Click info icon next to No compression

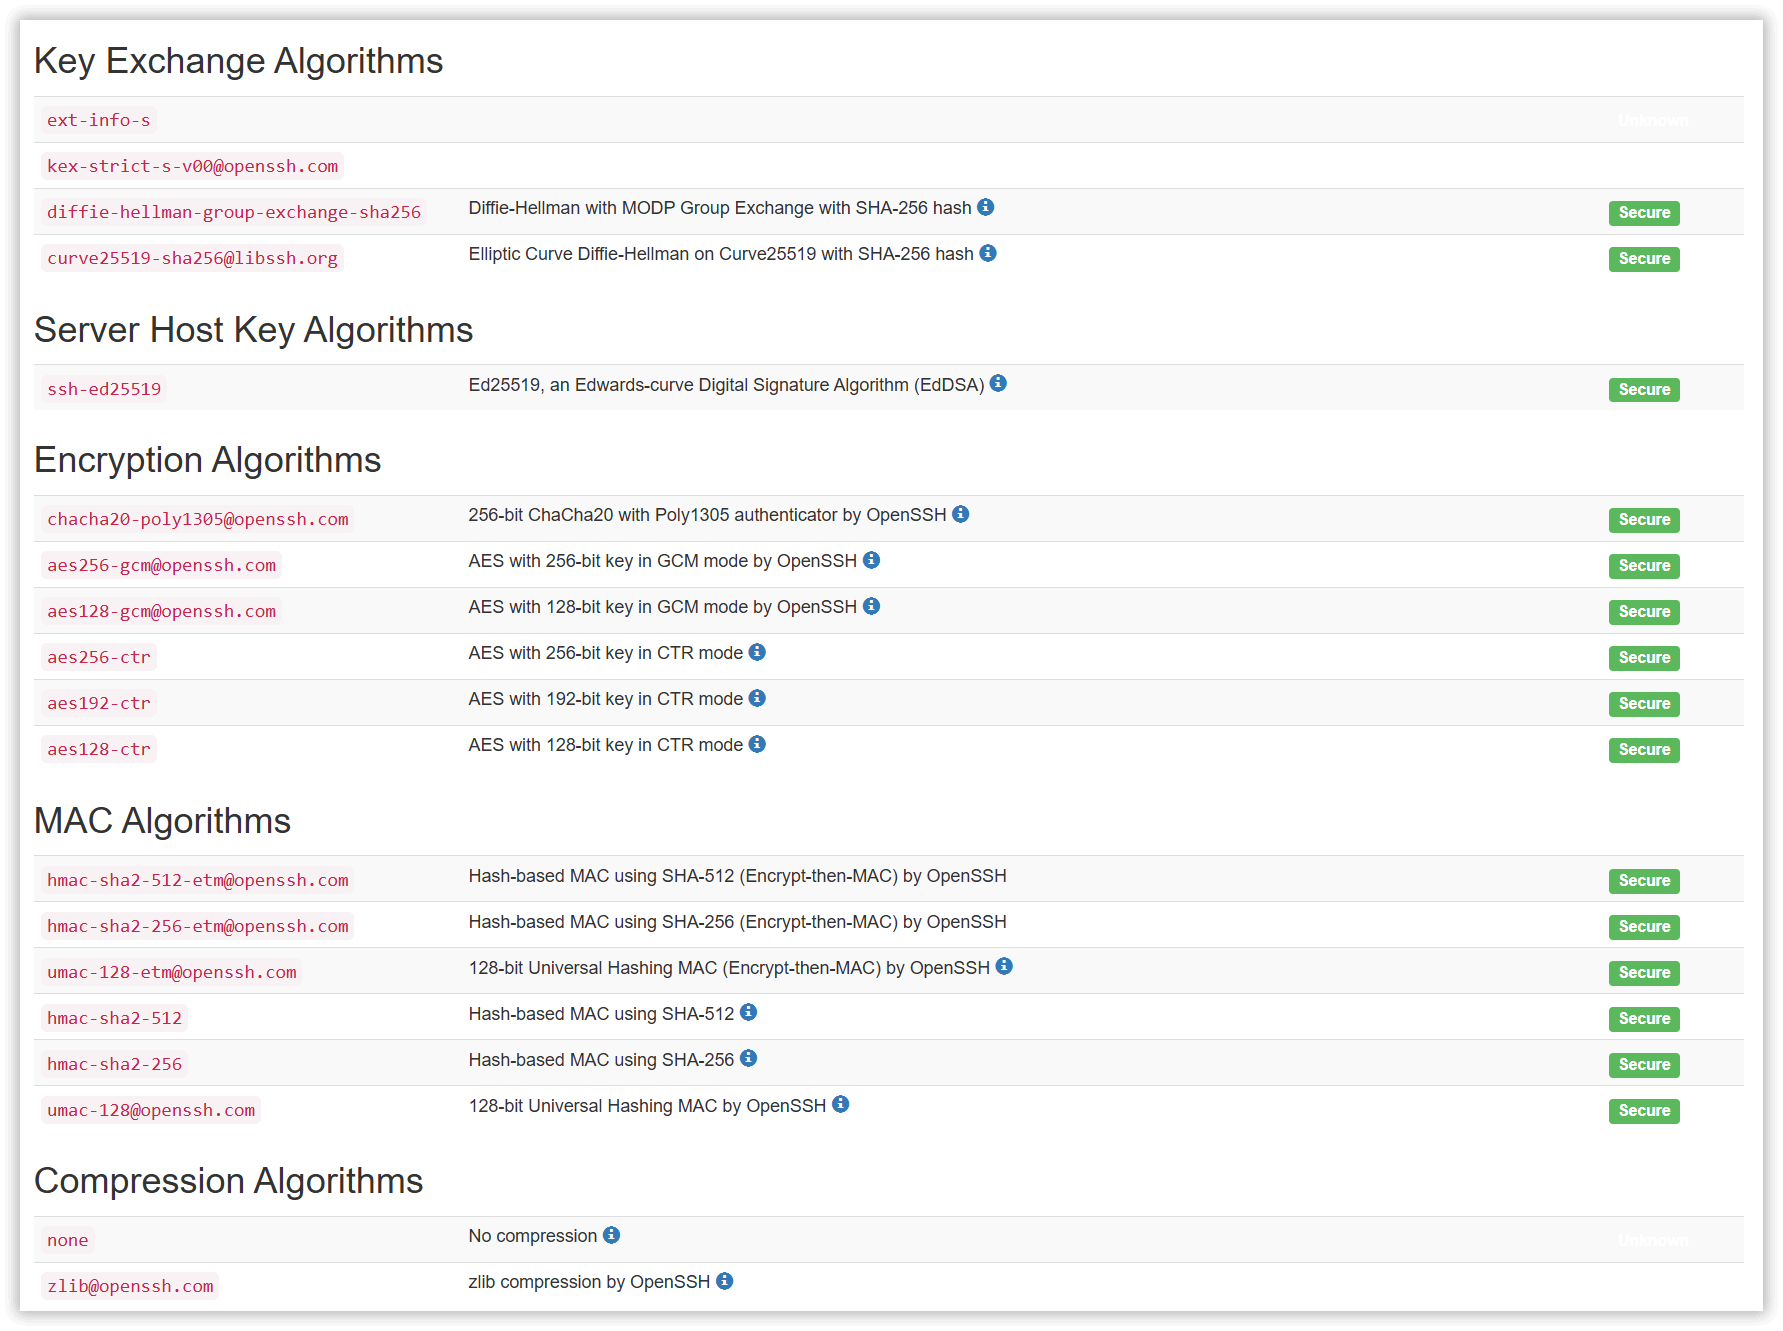click(x=611, y=1235)
